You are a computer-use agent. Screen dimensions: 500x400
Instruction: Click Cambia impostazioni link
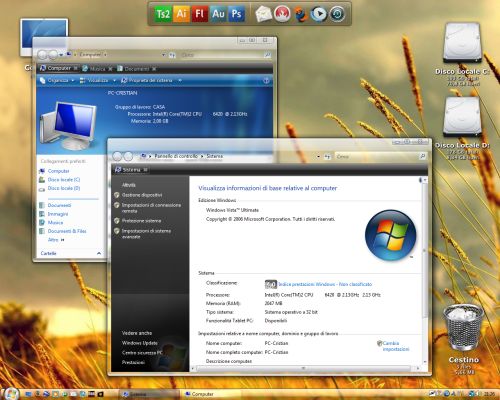396,346
